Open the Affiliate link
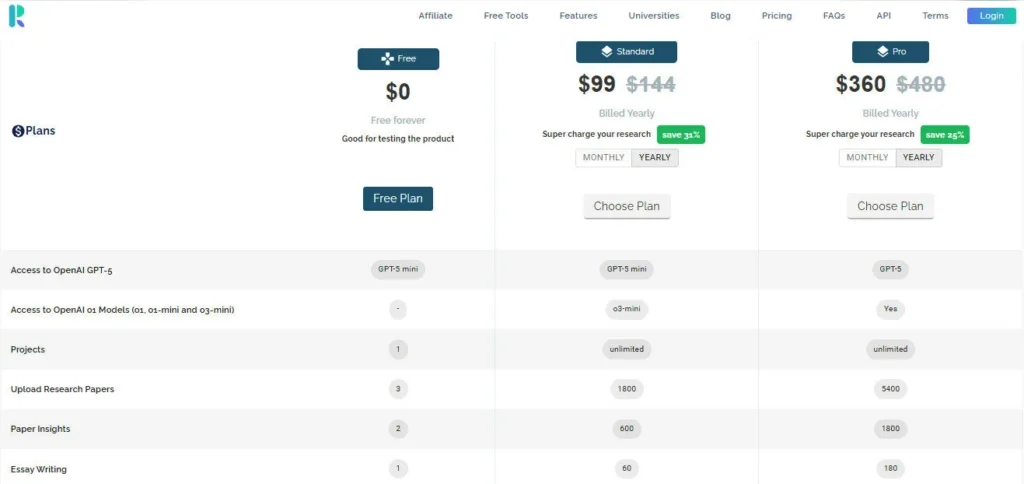 [435, 16]
